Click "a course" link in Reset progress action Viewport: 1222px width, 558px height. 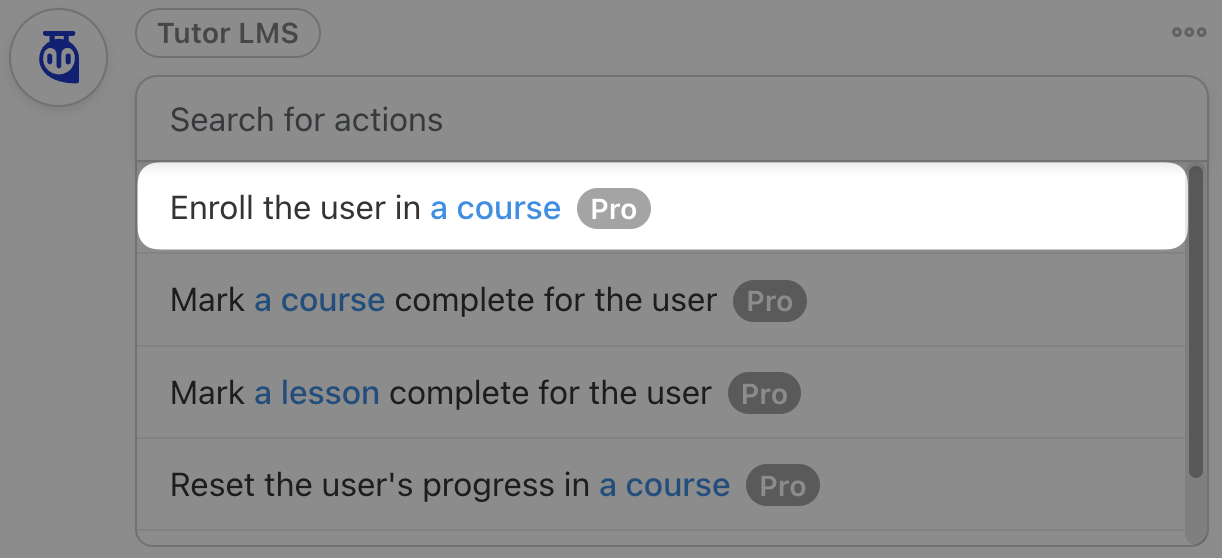[664, 486]
